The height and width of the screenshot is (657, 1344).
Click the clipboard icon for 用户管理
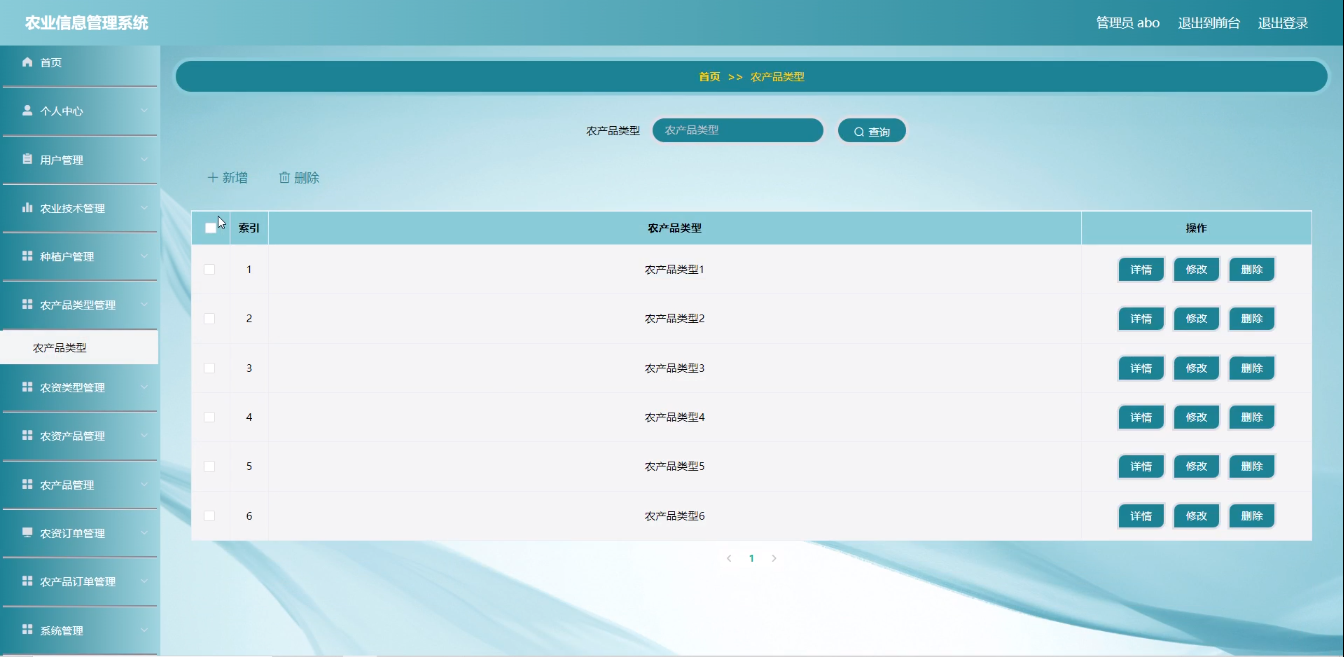pos(28,159)
